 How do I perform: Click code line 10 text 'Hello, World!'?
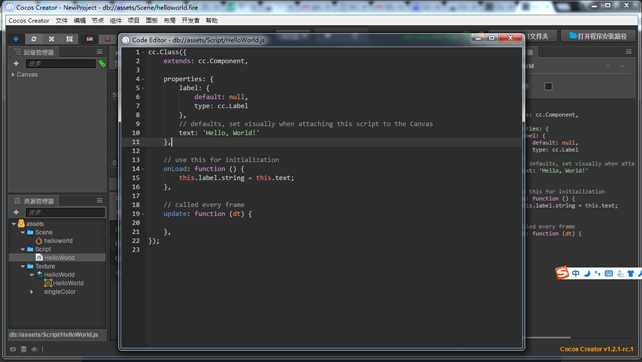(231, 133)
